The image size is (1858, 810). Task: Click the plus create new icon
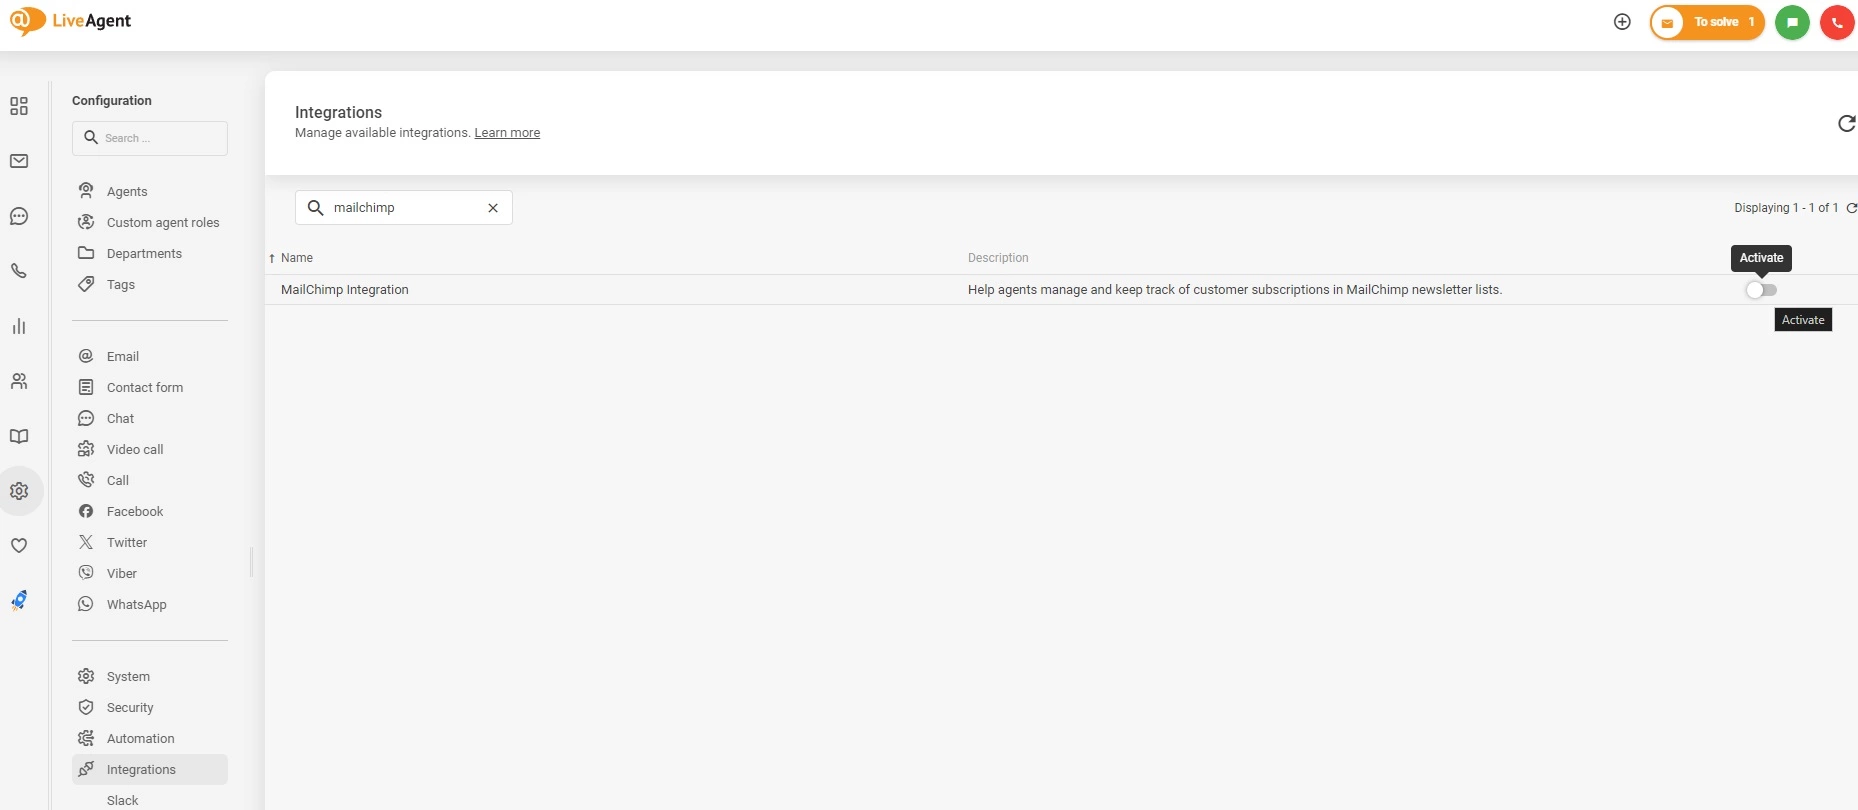pyautogui.click(x=1622, y=22)
